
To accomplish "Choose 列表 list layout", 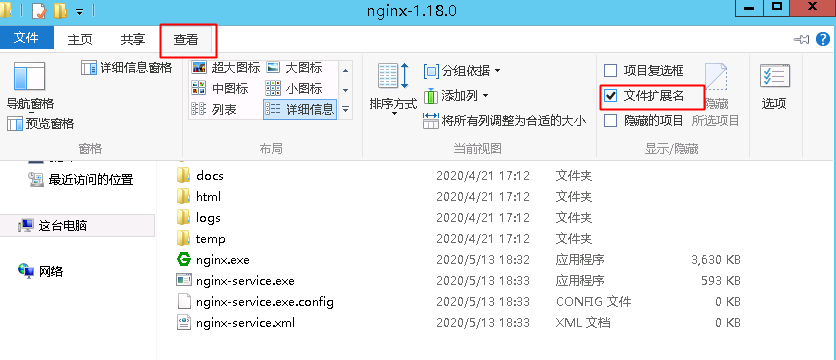I will [213, 109].
